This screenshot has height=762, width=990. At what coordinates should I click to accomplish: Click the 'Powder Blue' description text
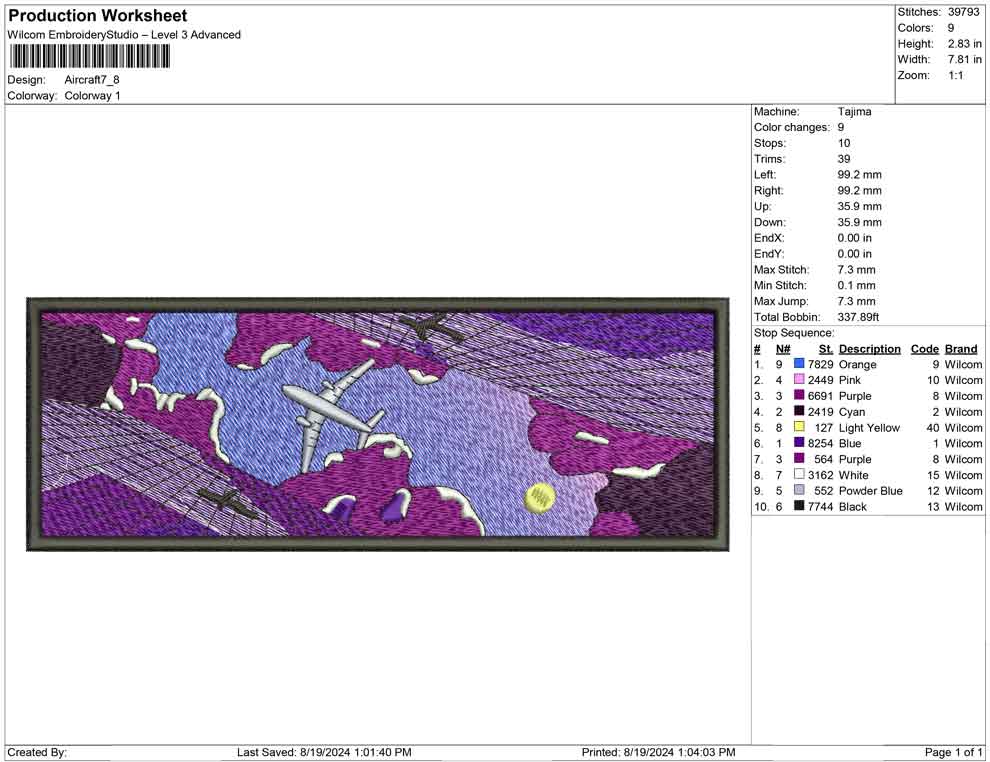coord(871,491)
